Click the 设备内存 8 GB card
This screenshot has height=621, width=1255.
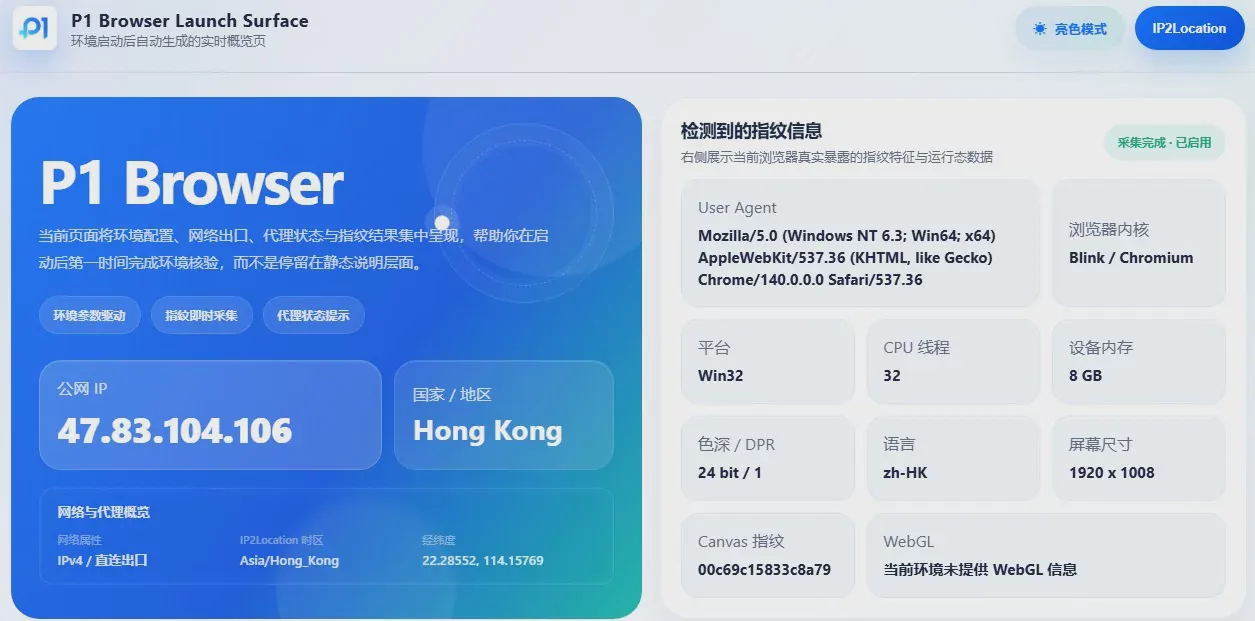click(x=1138, y=362)
